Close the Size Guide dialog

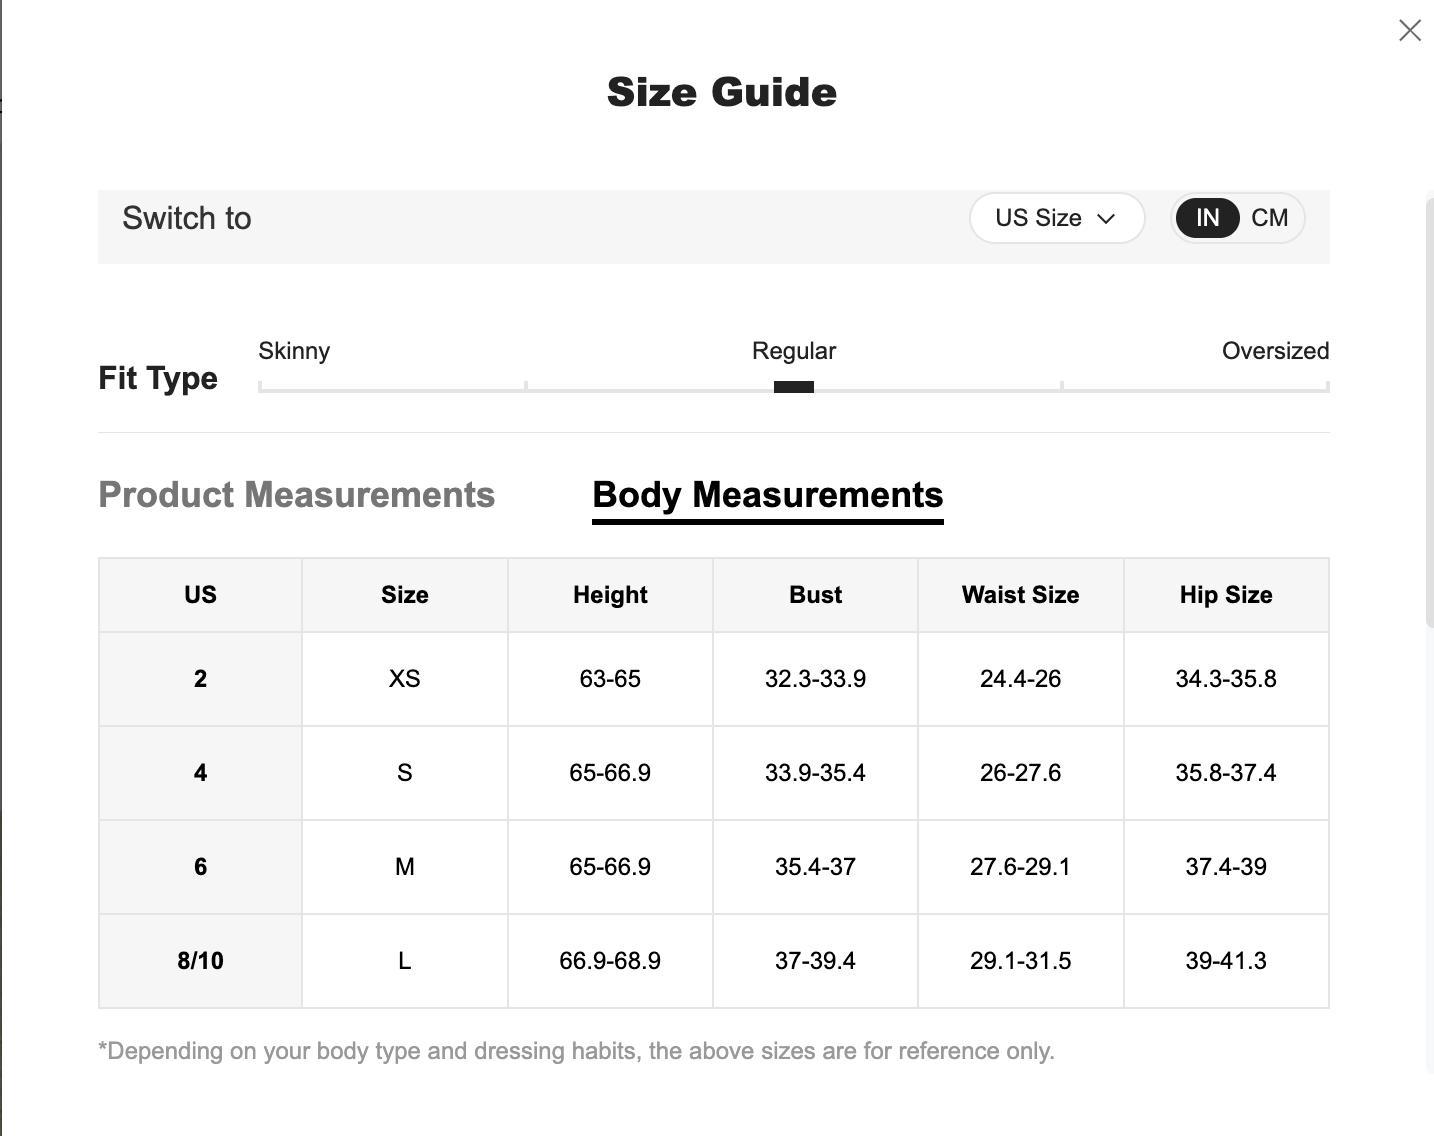click(1409, 31)
